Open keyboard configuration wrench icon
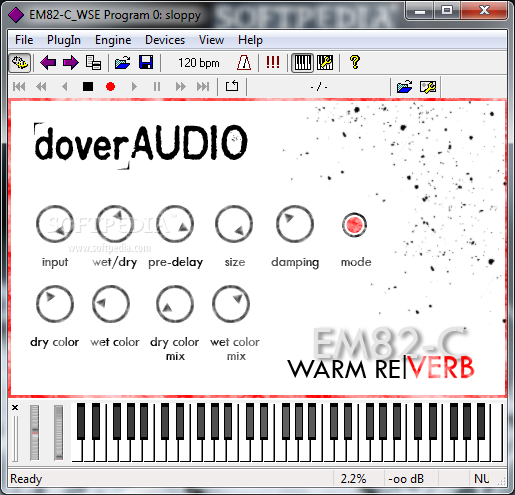 [325, 63]
